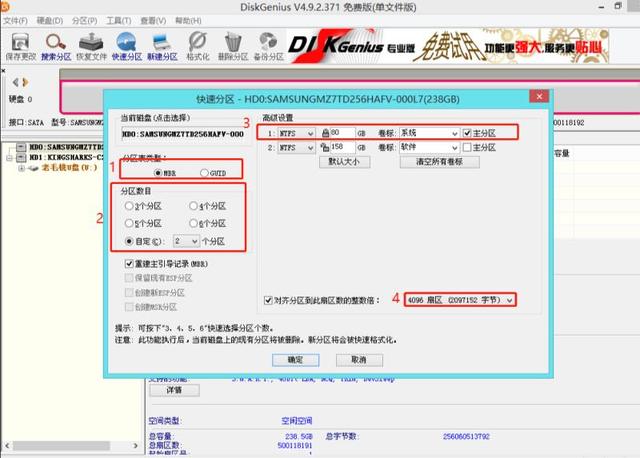Screen dimensions: 640x458
Task: Select the New Partition (新建分区) toolbar icon
Action: pos(162,47)
